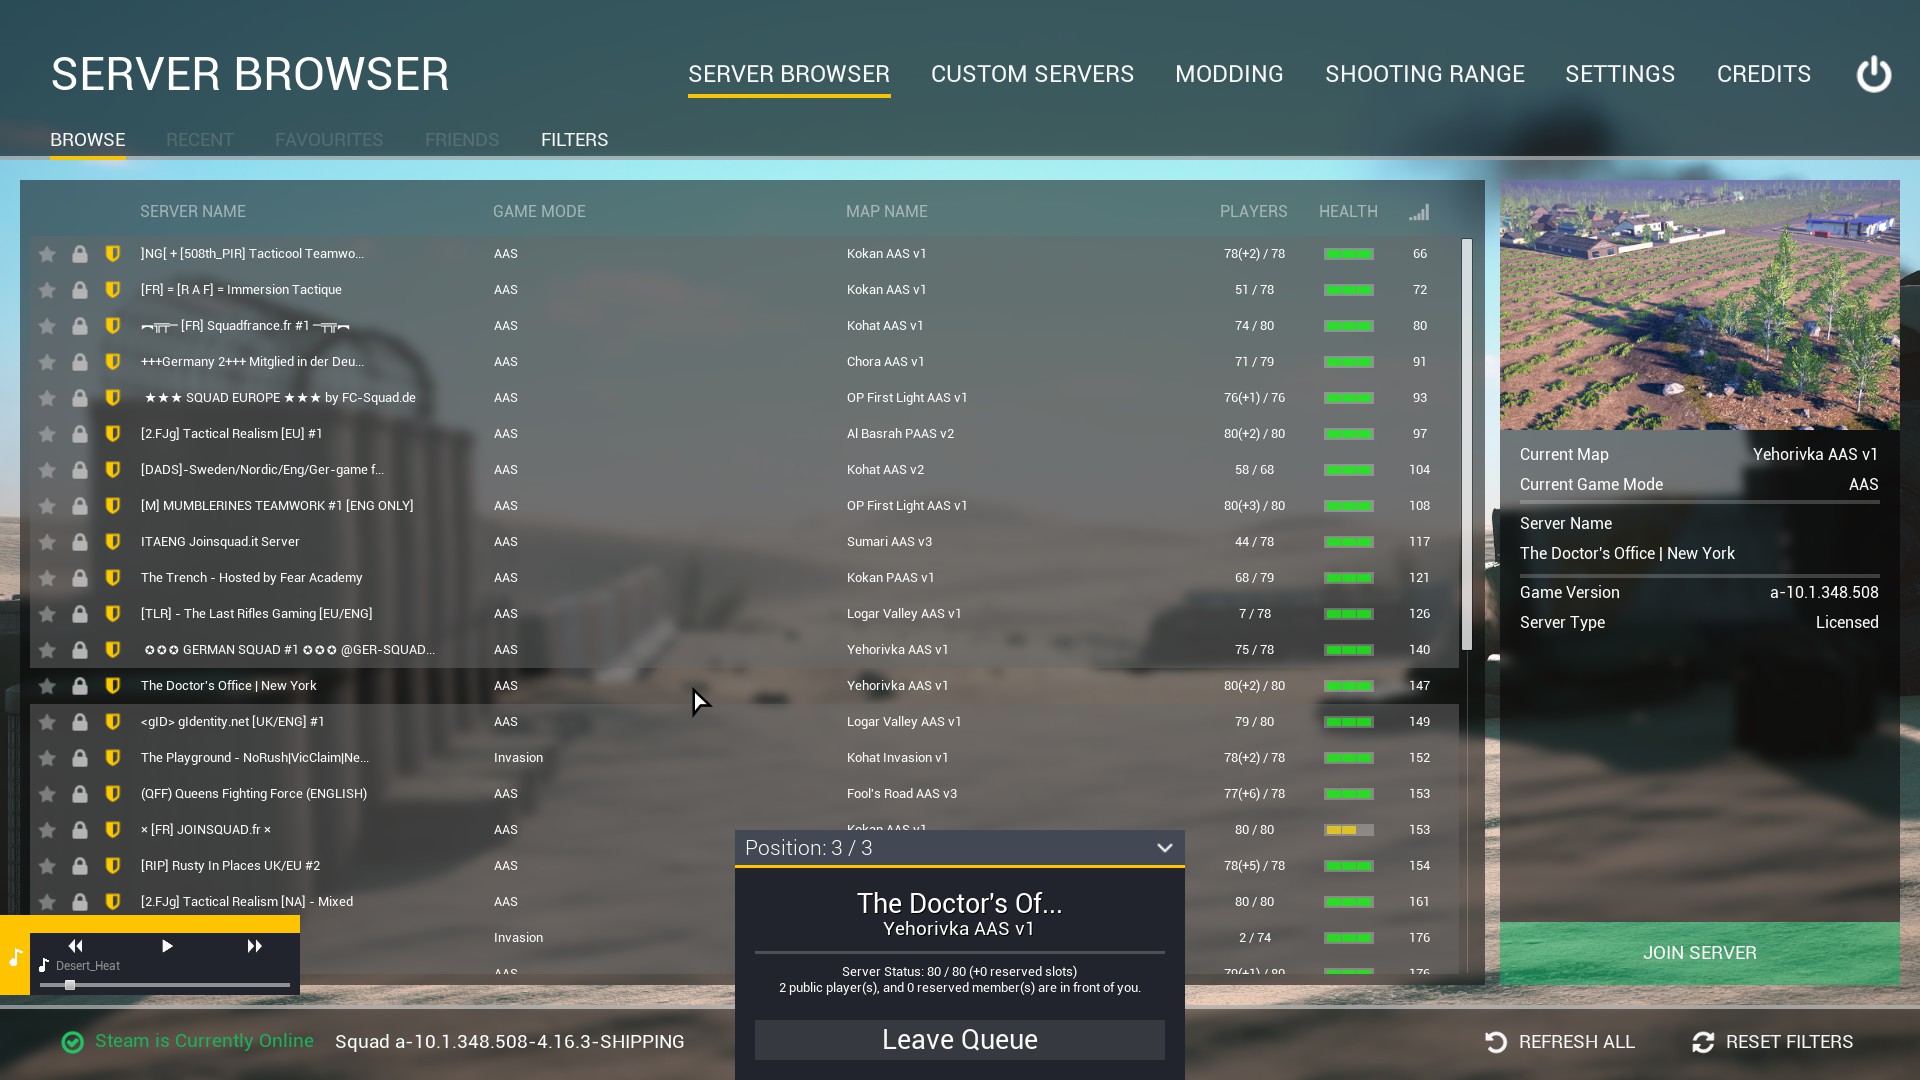Adjust the music volume slider
This screenshot has height=1080, width=1920.
click(70, 985)
